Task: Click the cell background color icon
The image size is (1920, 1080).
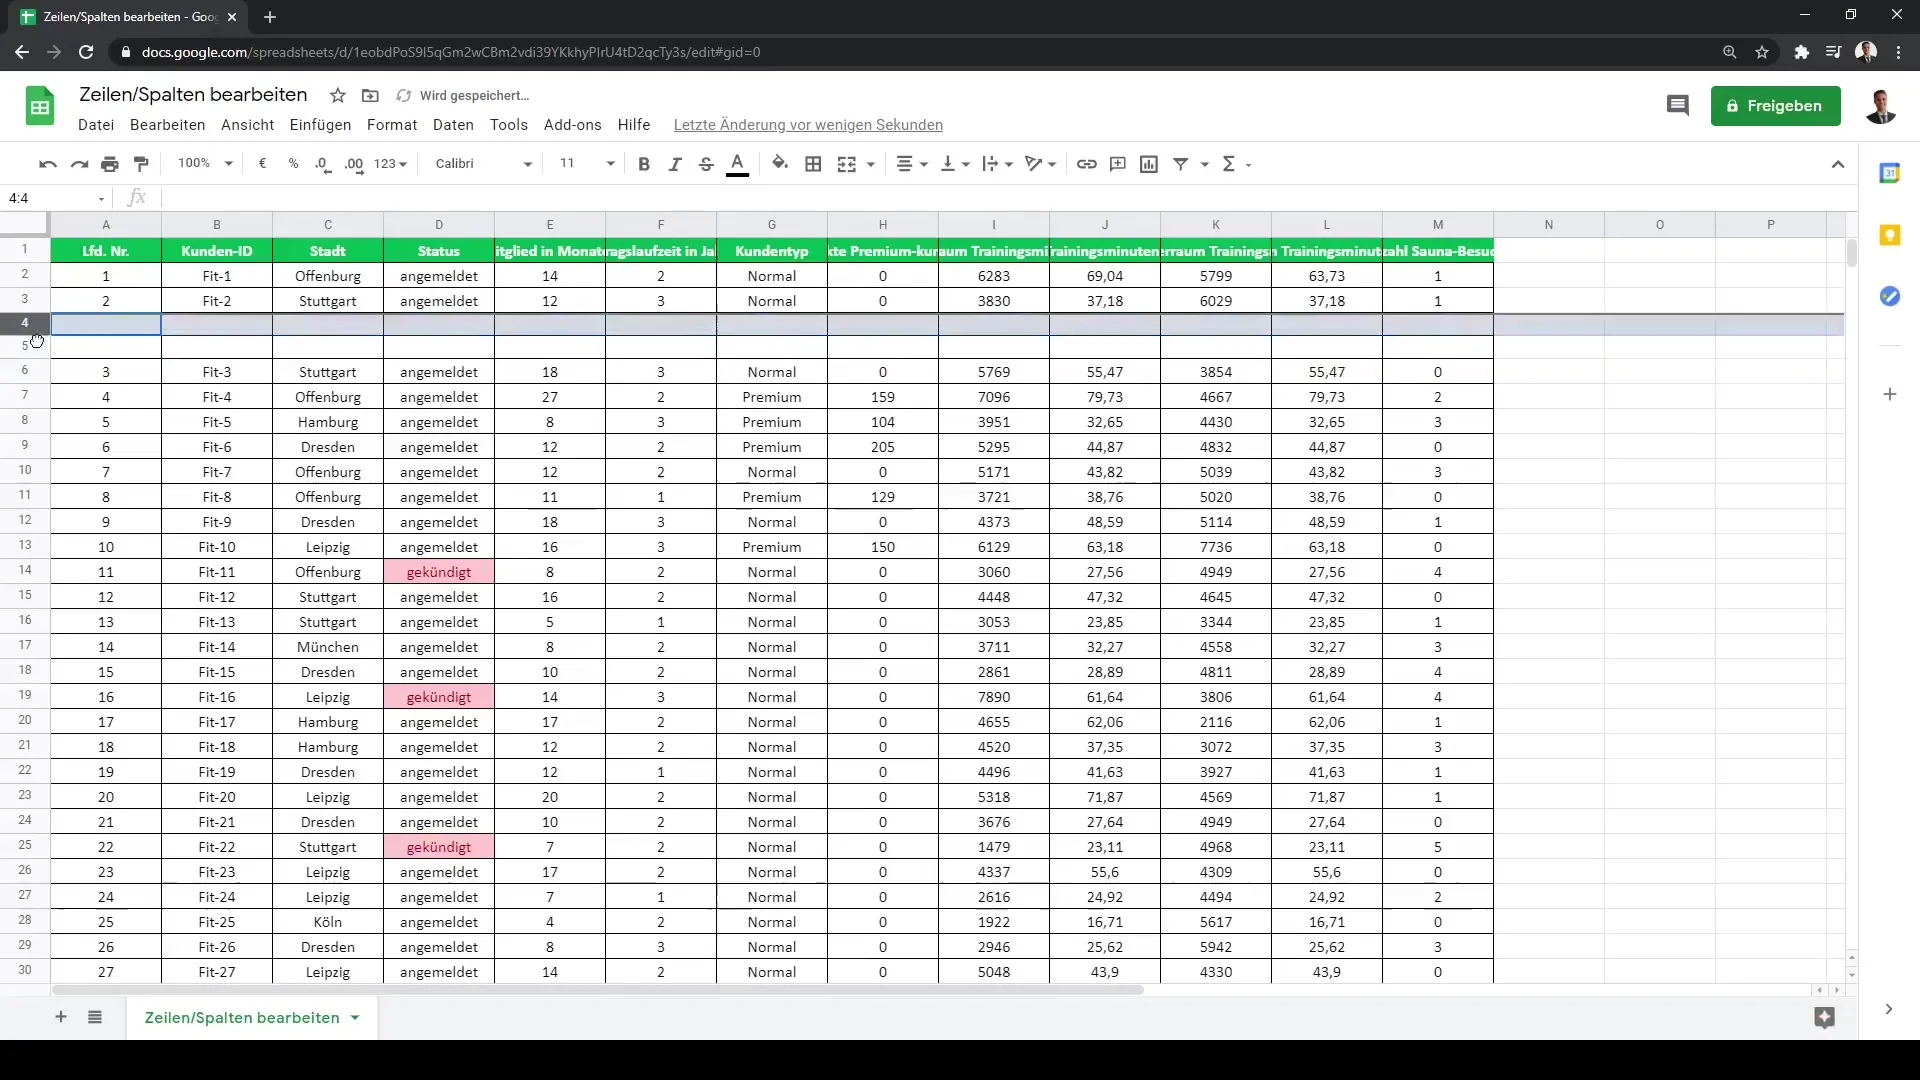Action: [x=779, y=164]
